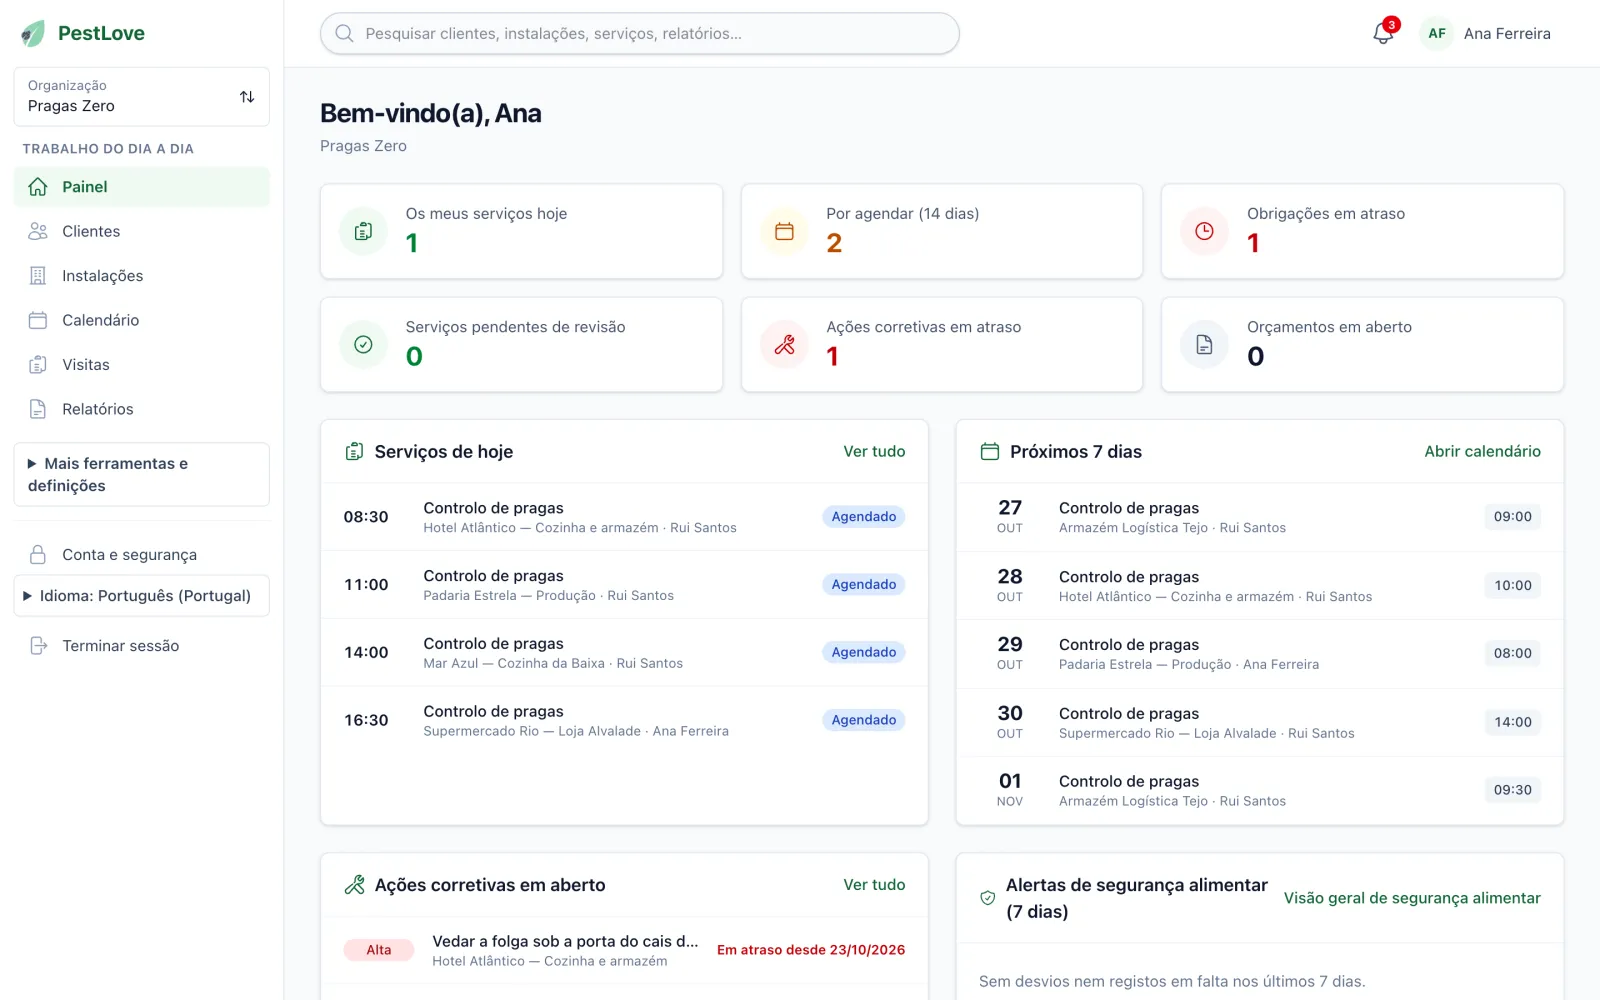
Task: Click the Clientes people icon
Action: click(38, 231)
